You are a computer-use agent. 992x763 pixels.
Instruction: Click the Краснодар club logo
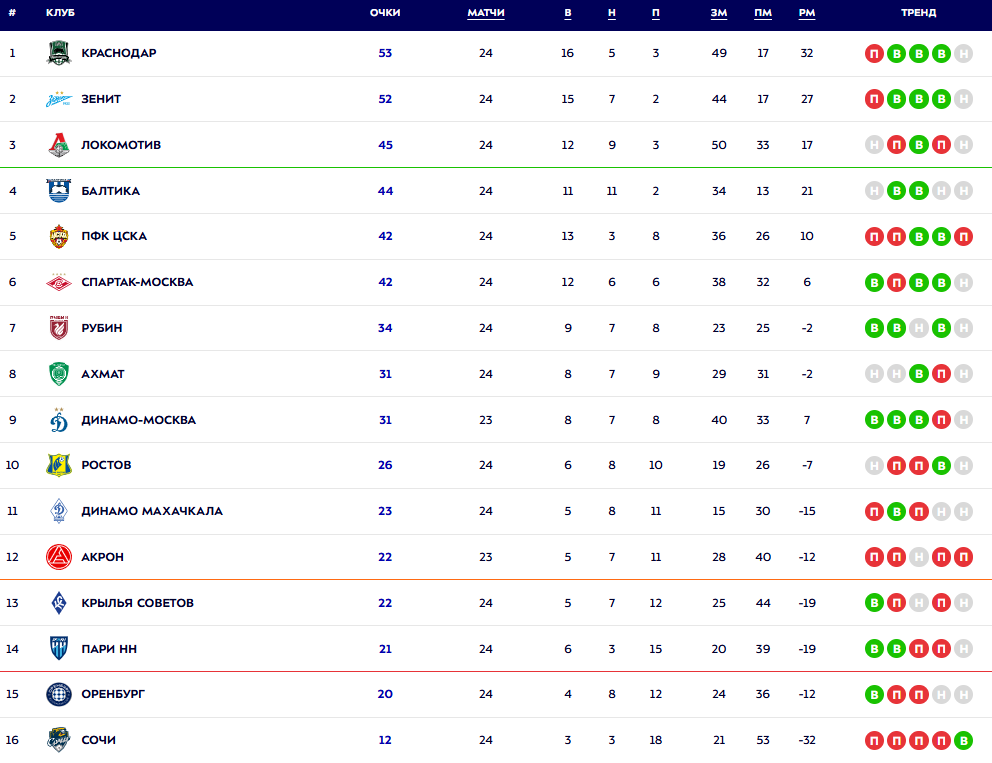[59, 53]
